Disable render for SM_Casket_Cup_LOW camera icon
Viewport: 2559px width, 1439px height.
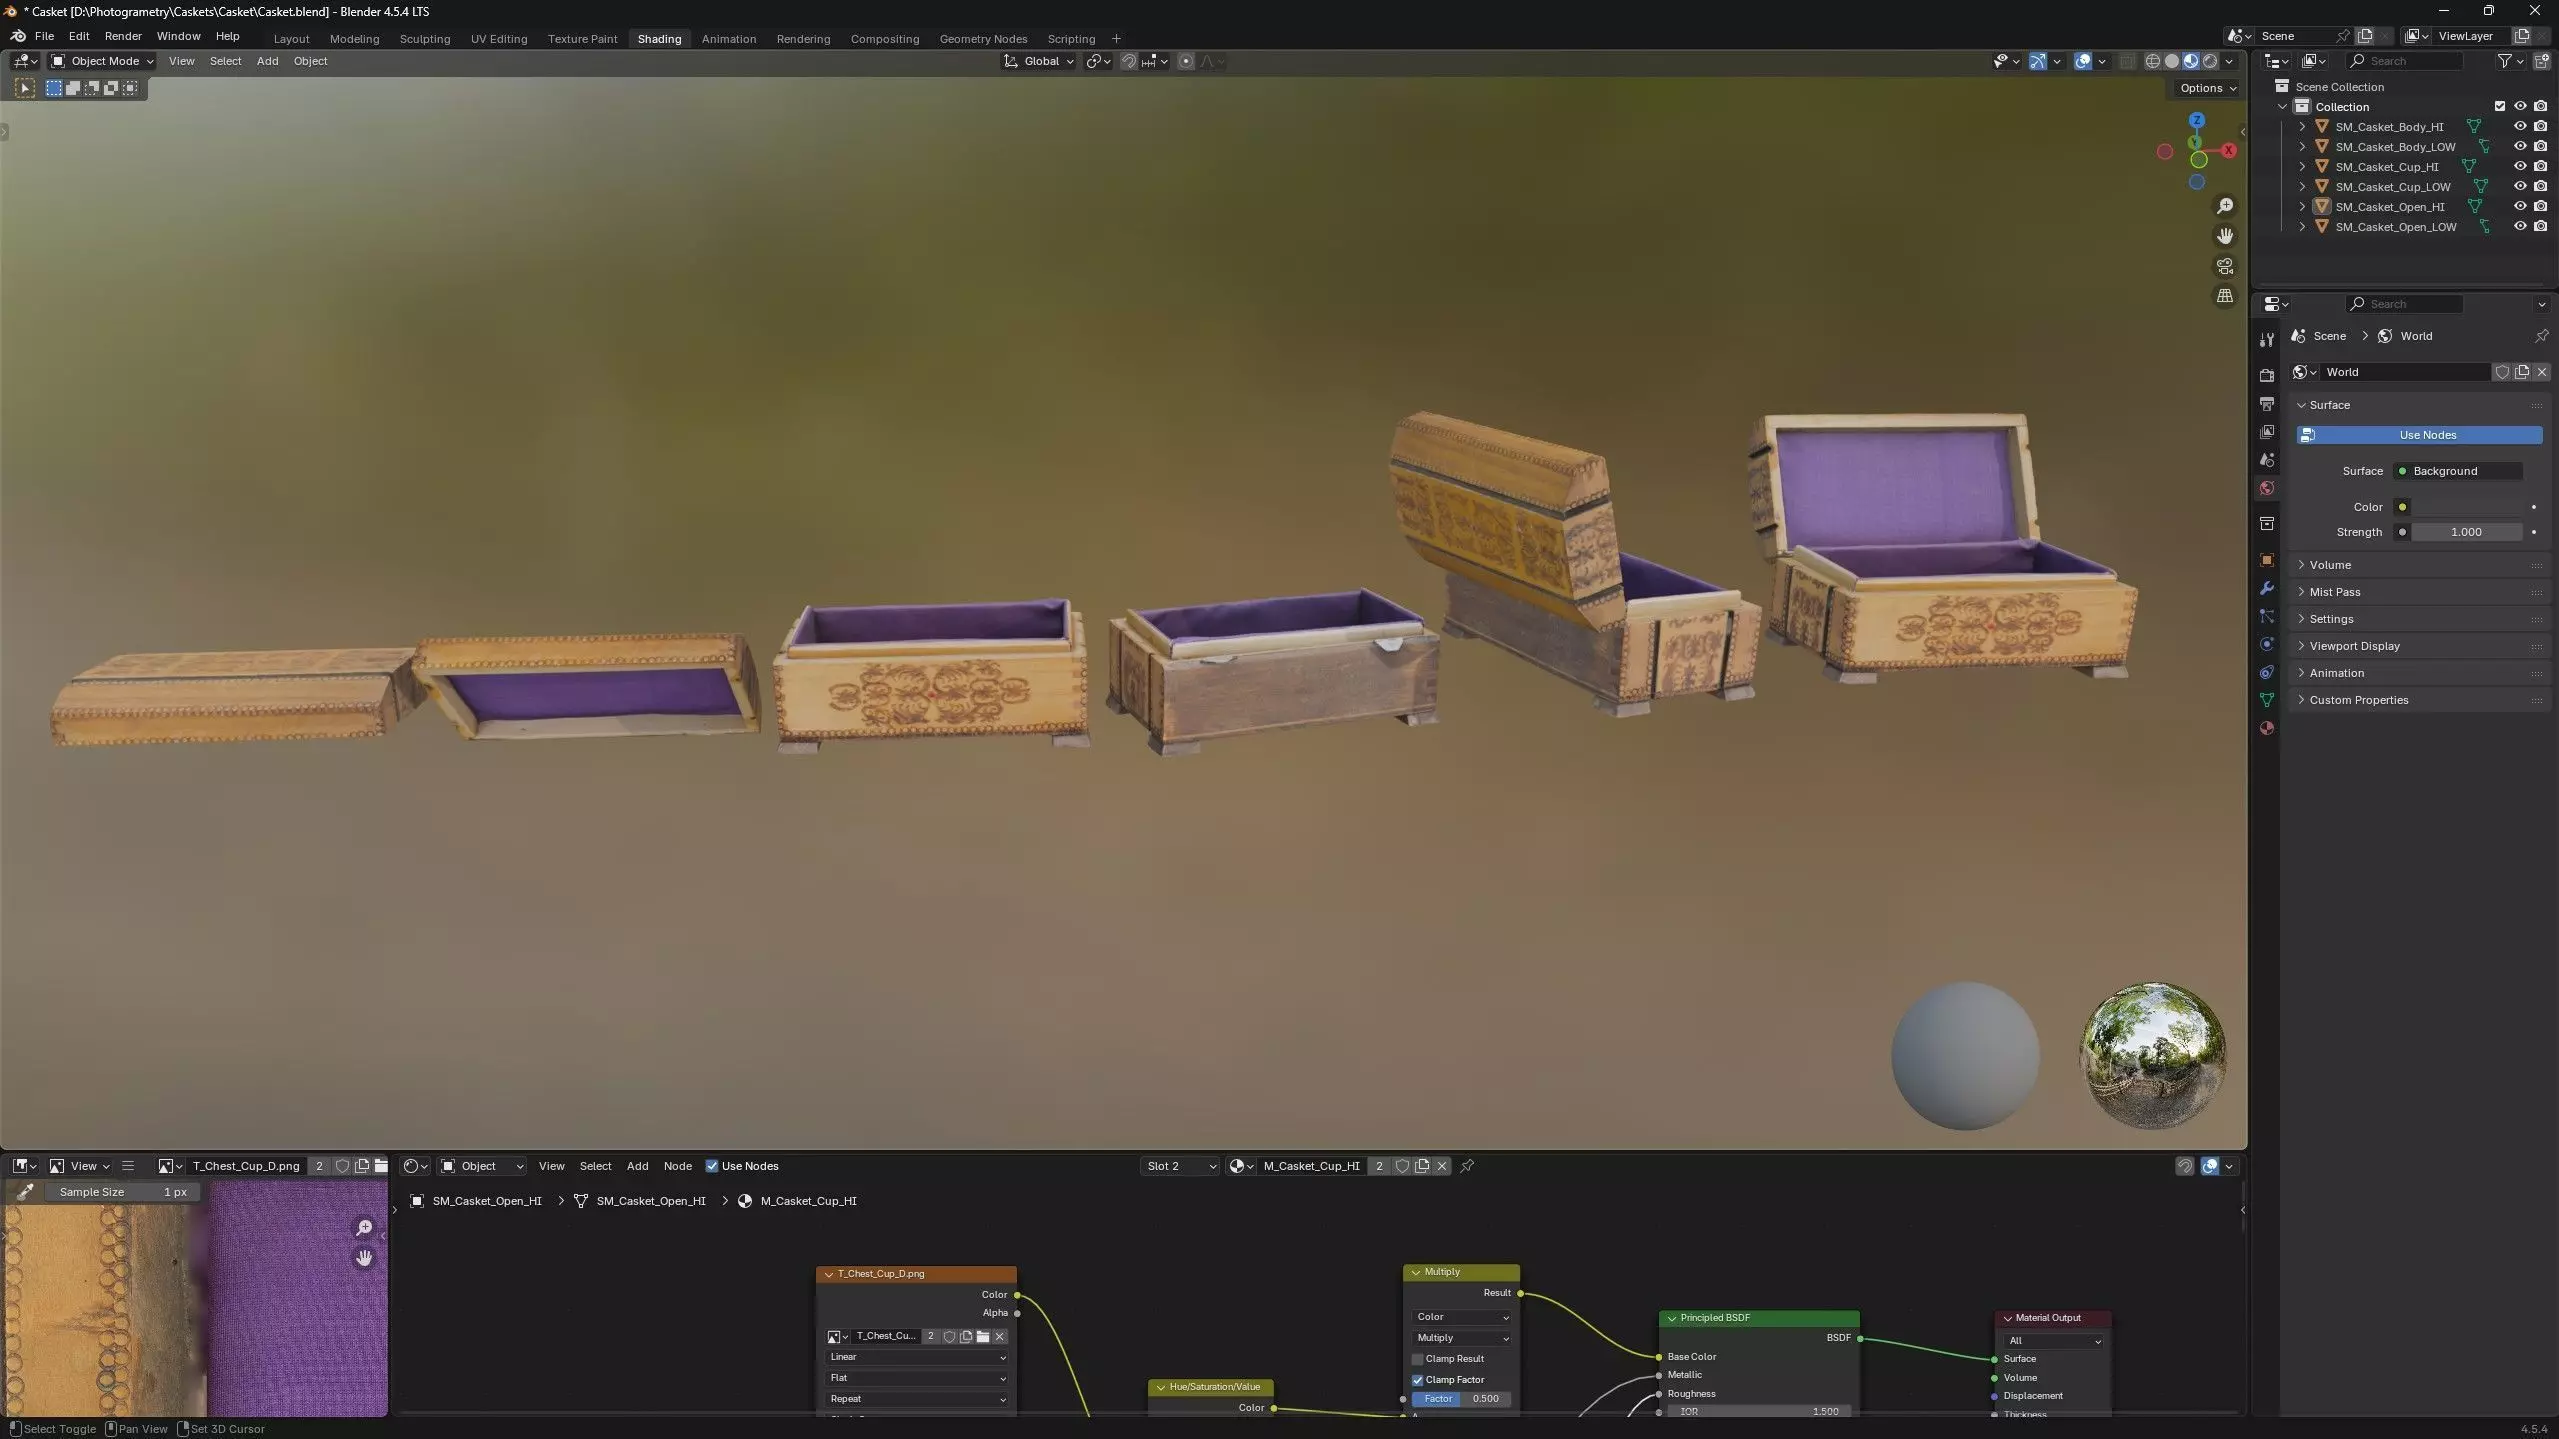(x=2540, y=187)
